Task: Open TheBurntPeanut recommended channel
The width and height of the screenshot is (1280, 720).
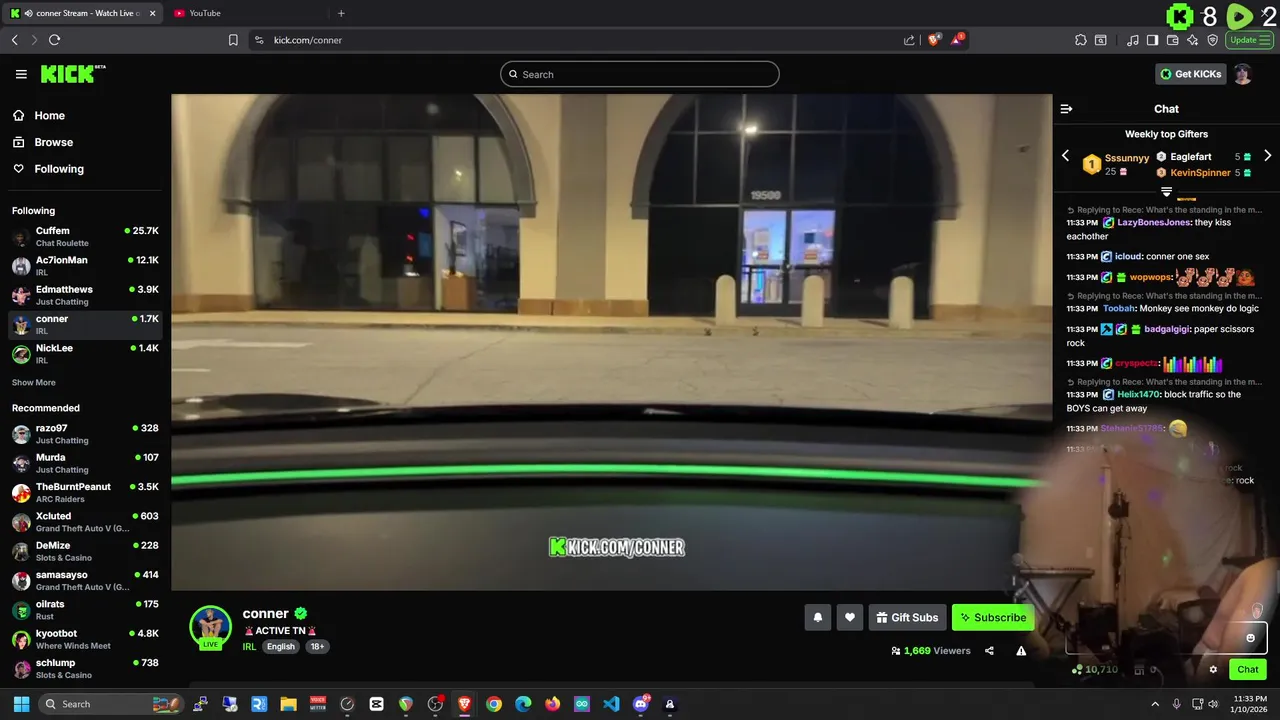Action: pos(85,492)
